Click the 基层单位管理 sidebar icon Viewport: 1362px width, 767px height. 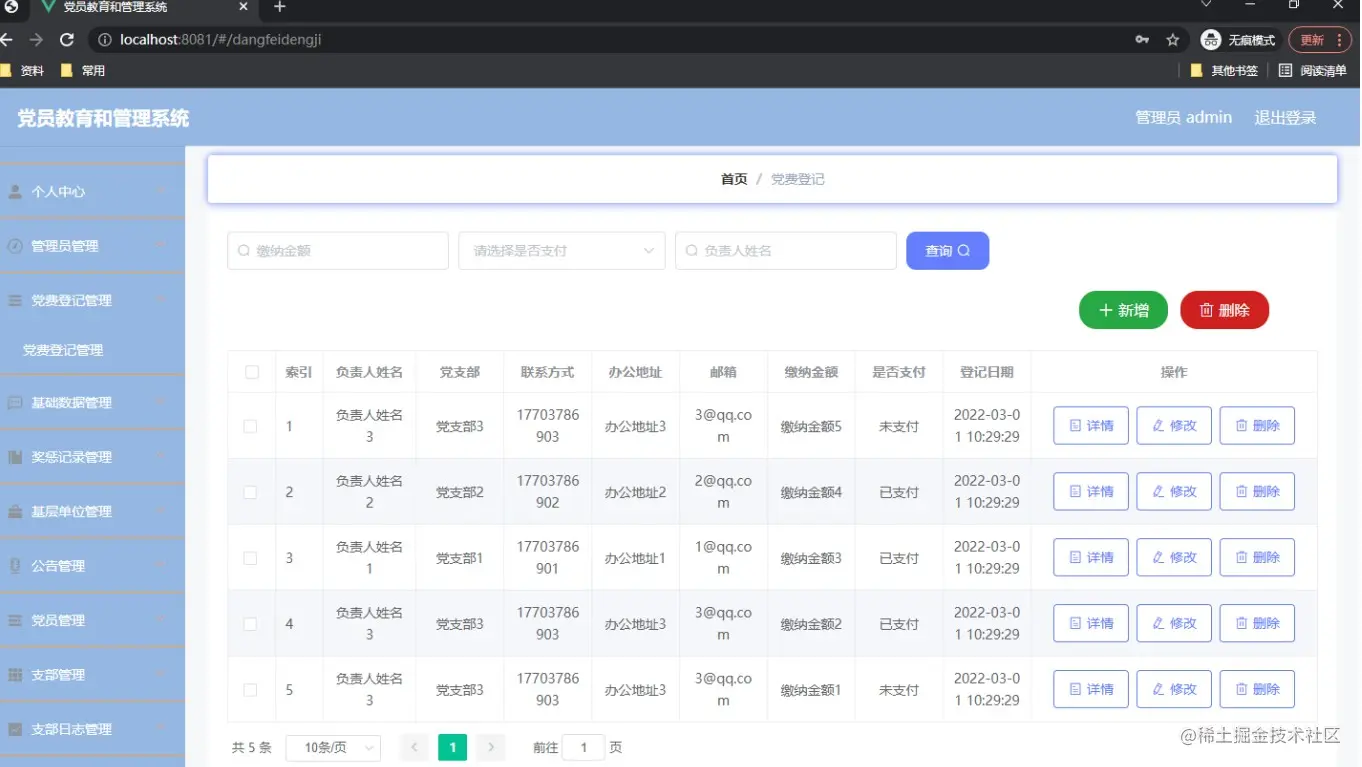click(15, 512)
